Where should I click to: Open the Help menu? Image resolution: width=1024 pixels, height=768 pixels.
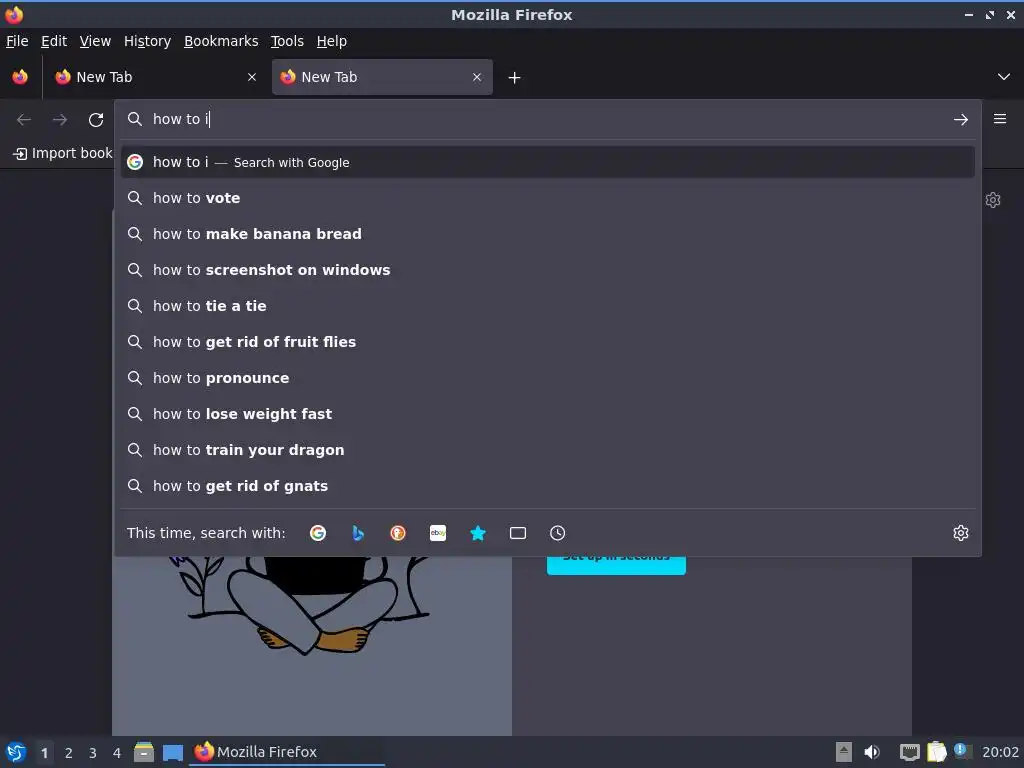332,41
